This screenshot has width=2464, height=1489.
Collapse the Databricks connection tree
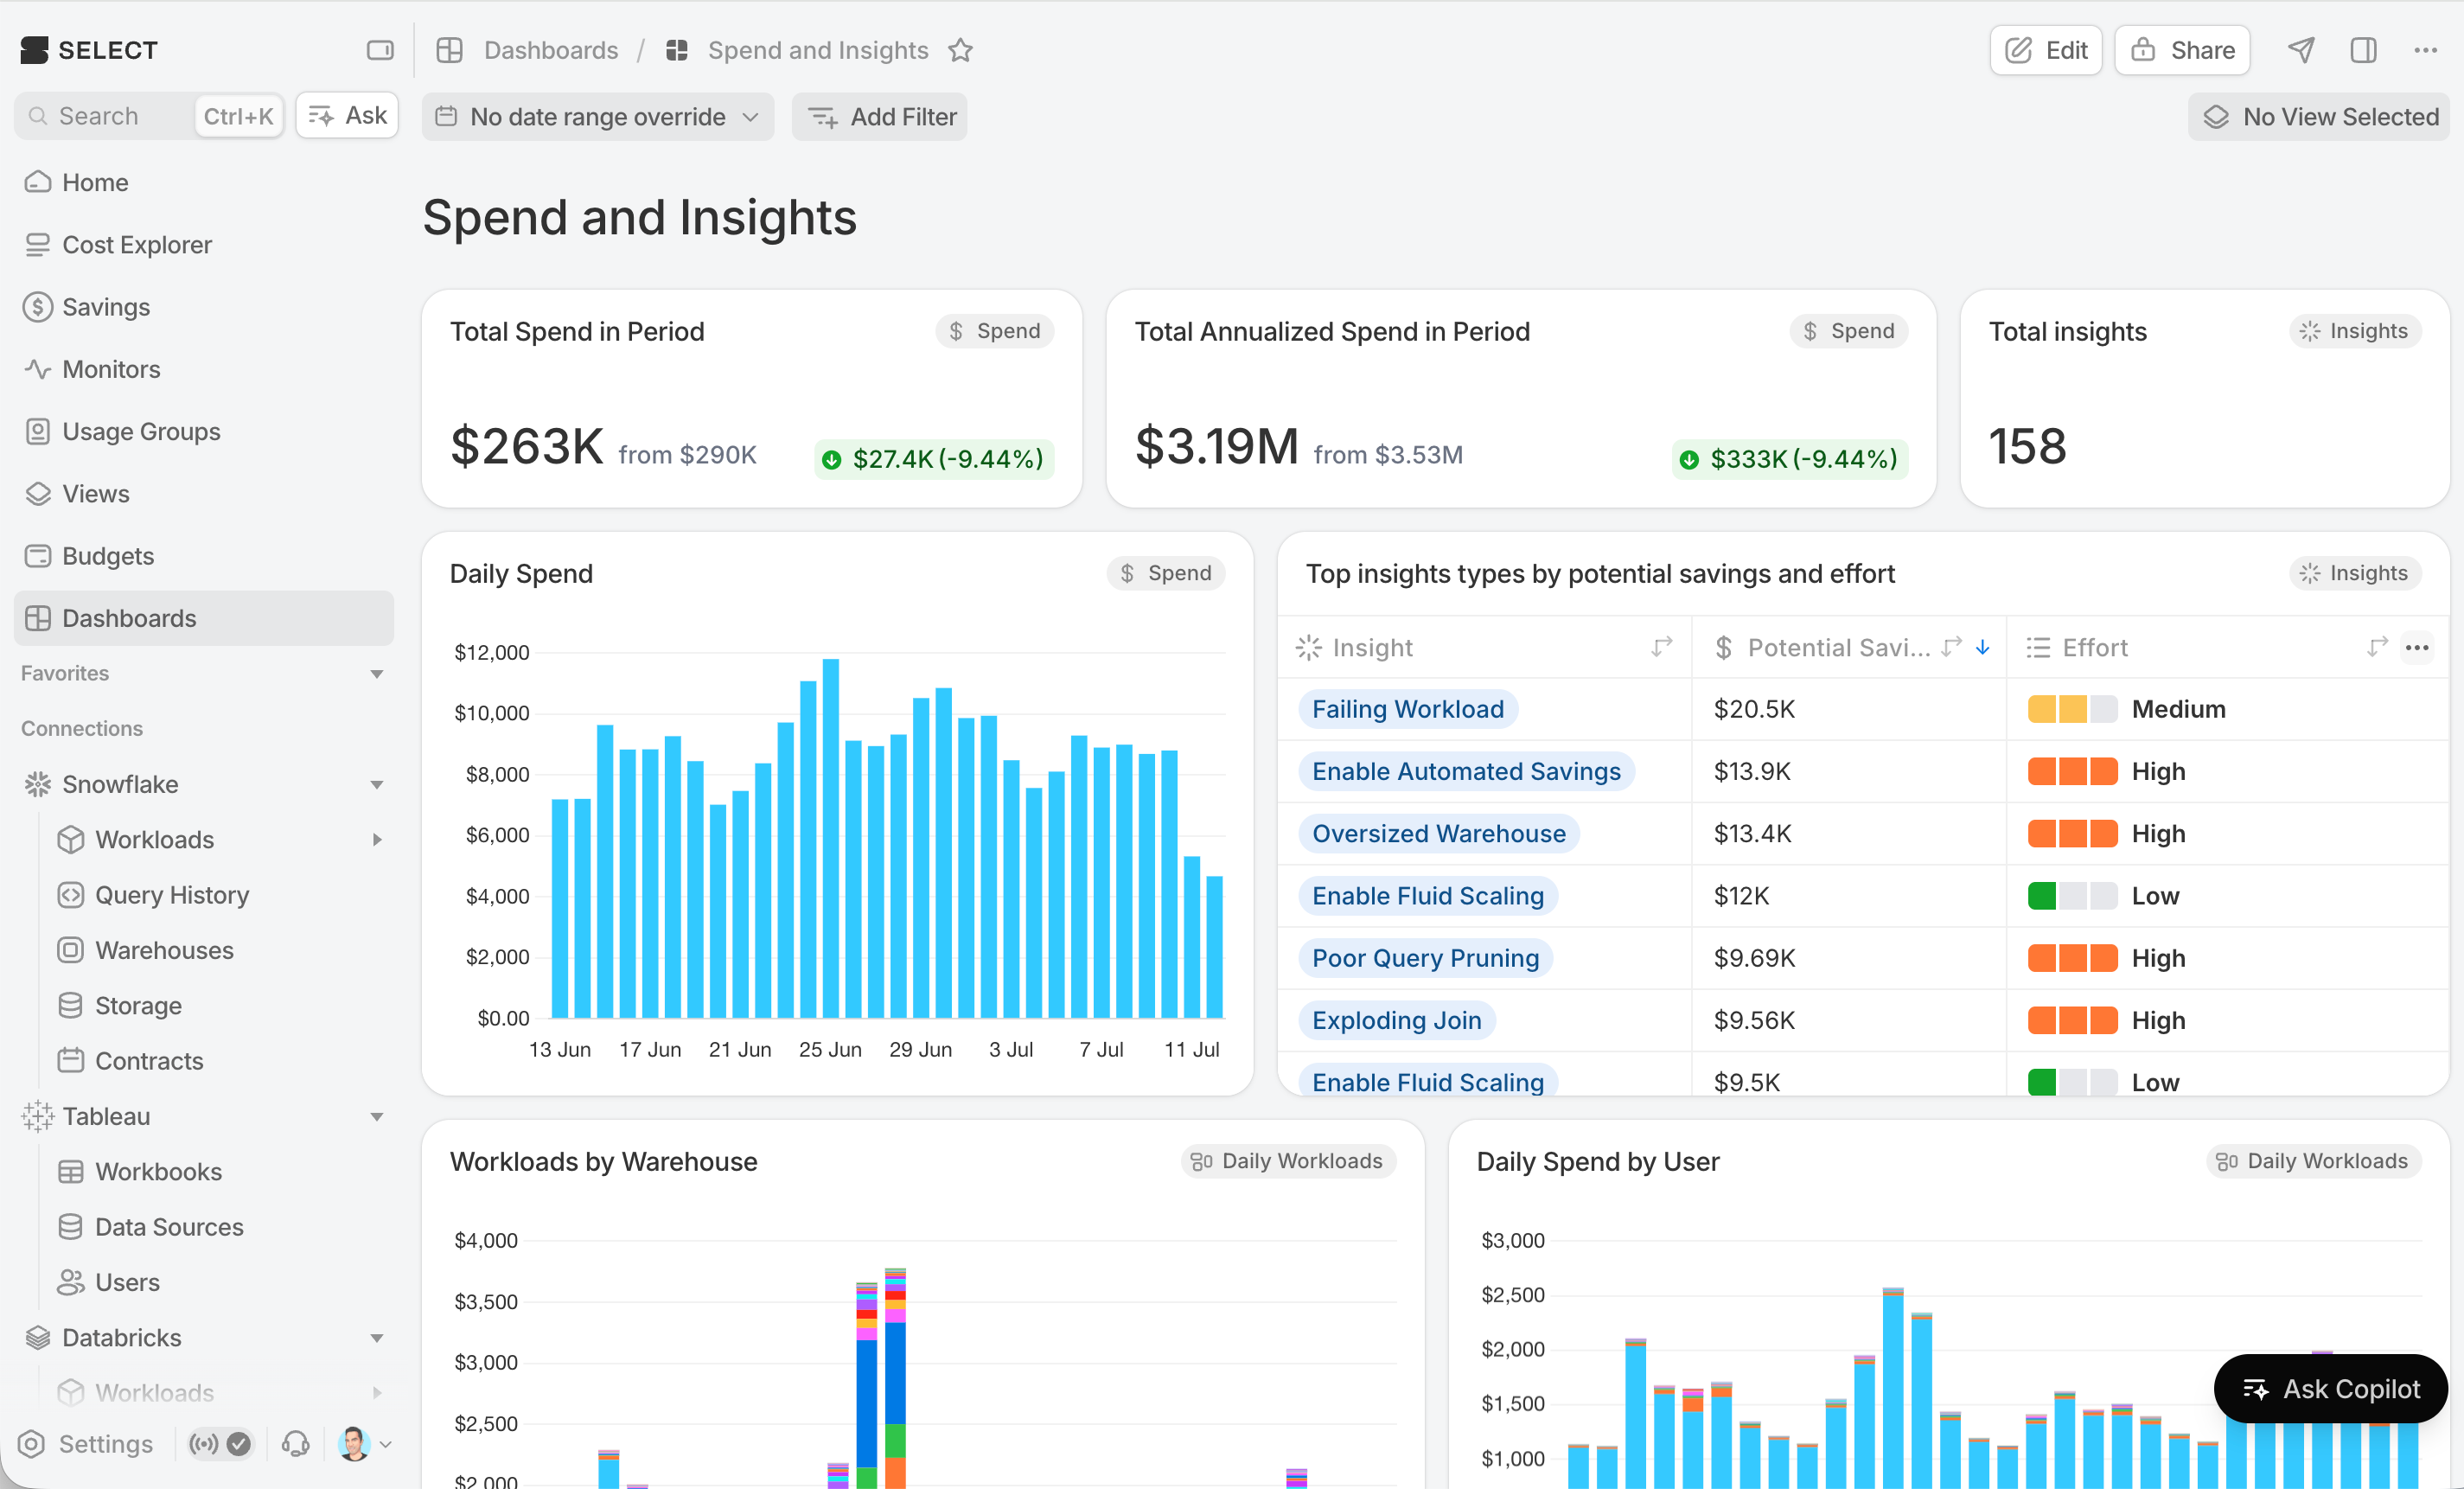coord(377,1339)
